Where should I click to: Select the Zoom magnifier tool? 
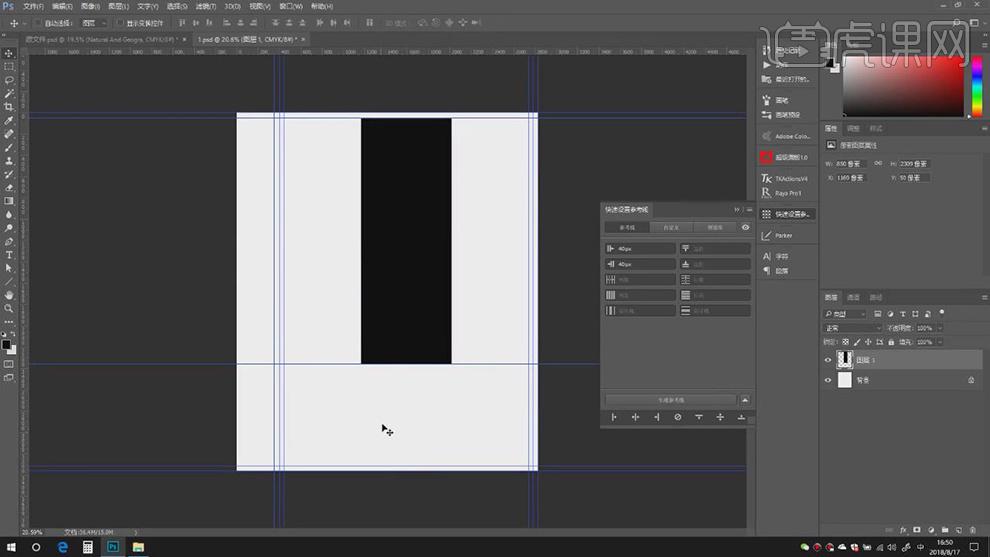coord(9,309)
